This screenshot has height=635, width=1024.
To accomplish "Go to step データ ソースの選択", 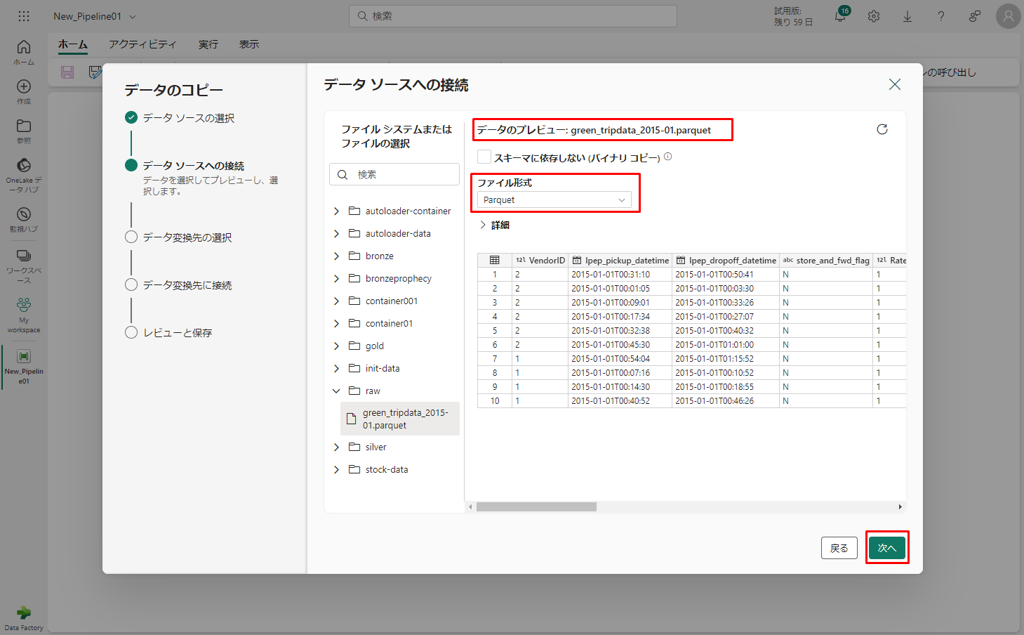I will tap(188, 118).
